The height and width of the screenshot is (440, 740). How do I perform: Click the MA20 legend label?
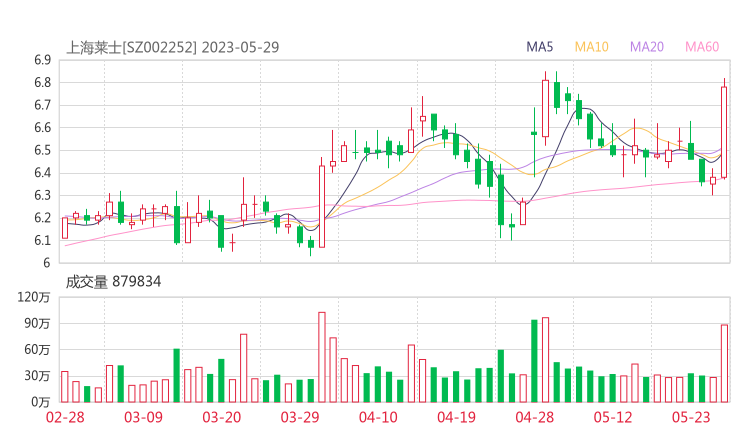[647, 47]
